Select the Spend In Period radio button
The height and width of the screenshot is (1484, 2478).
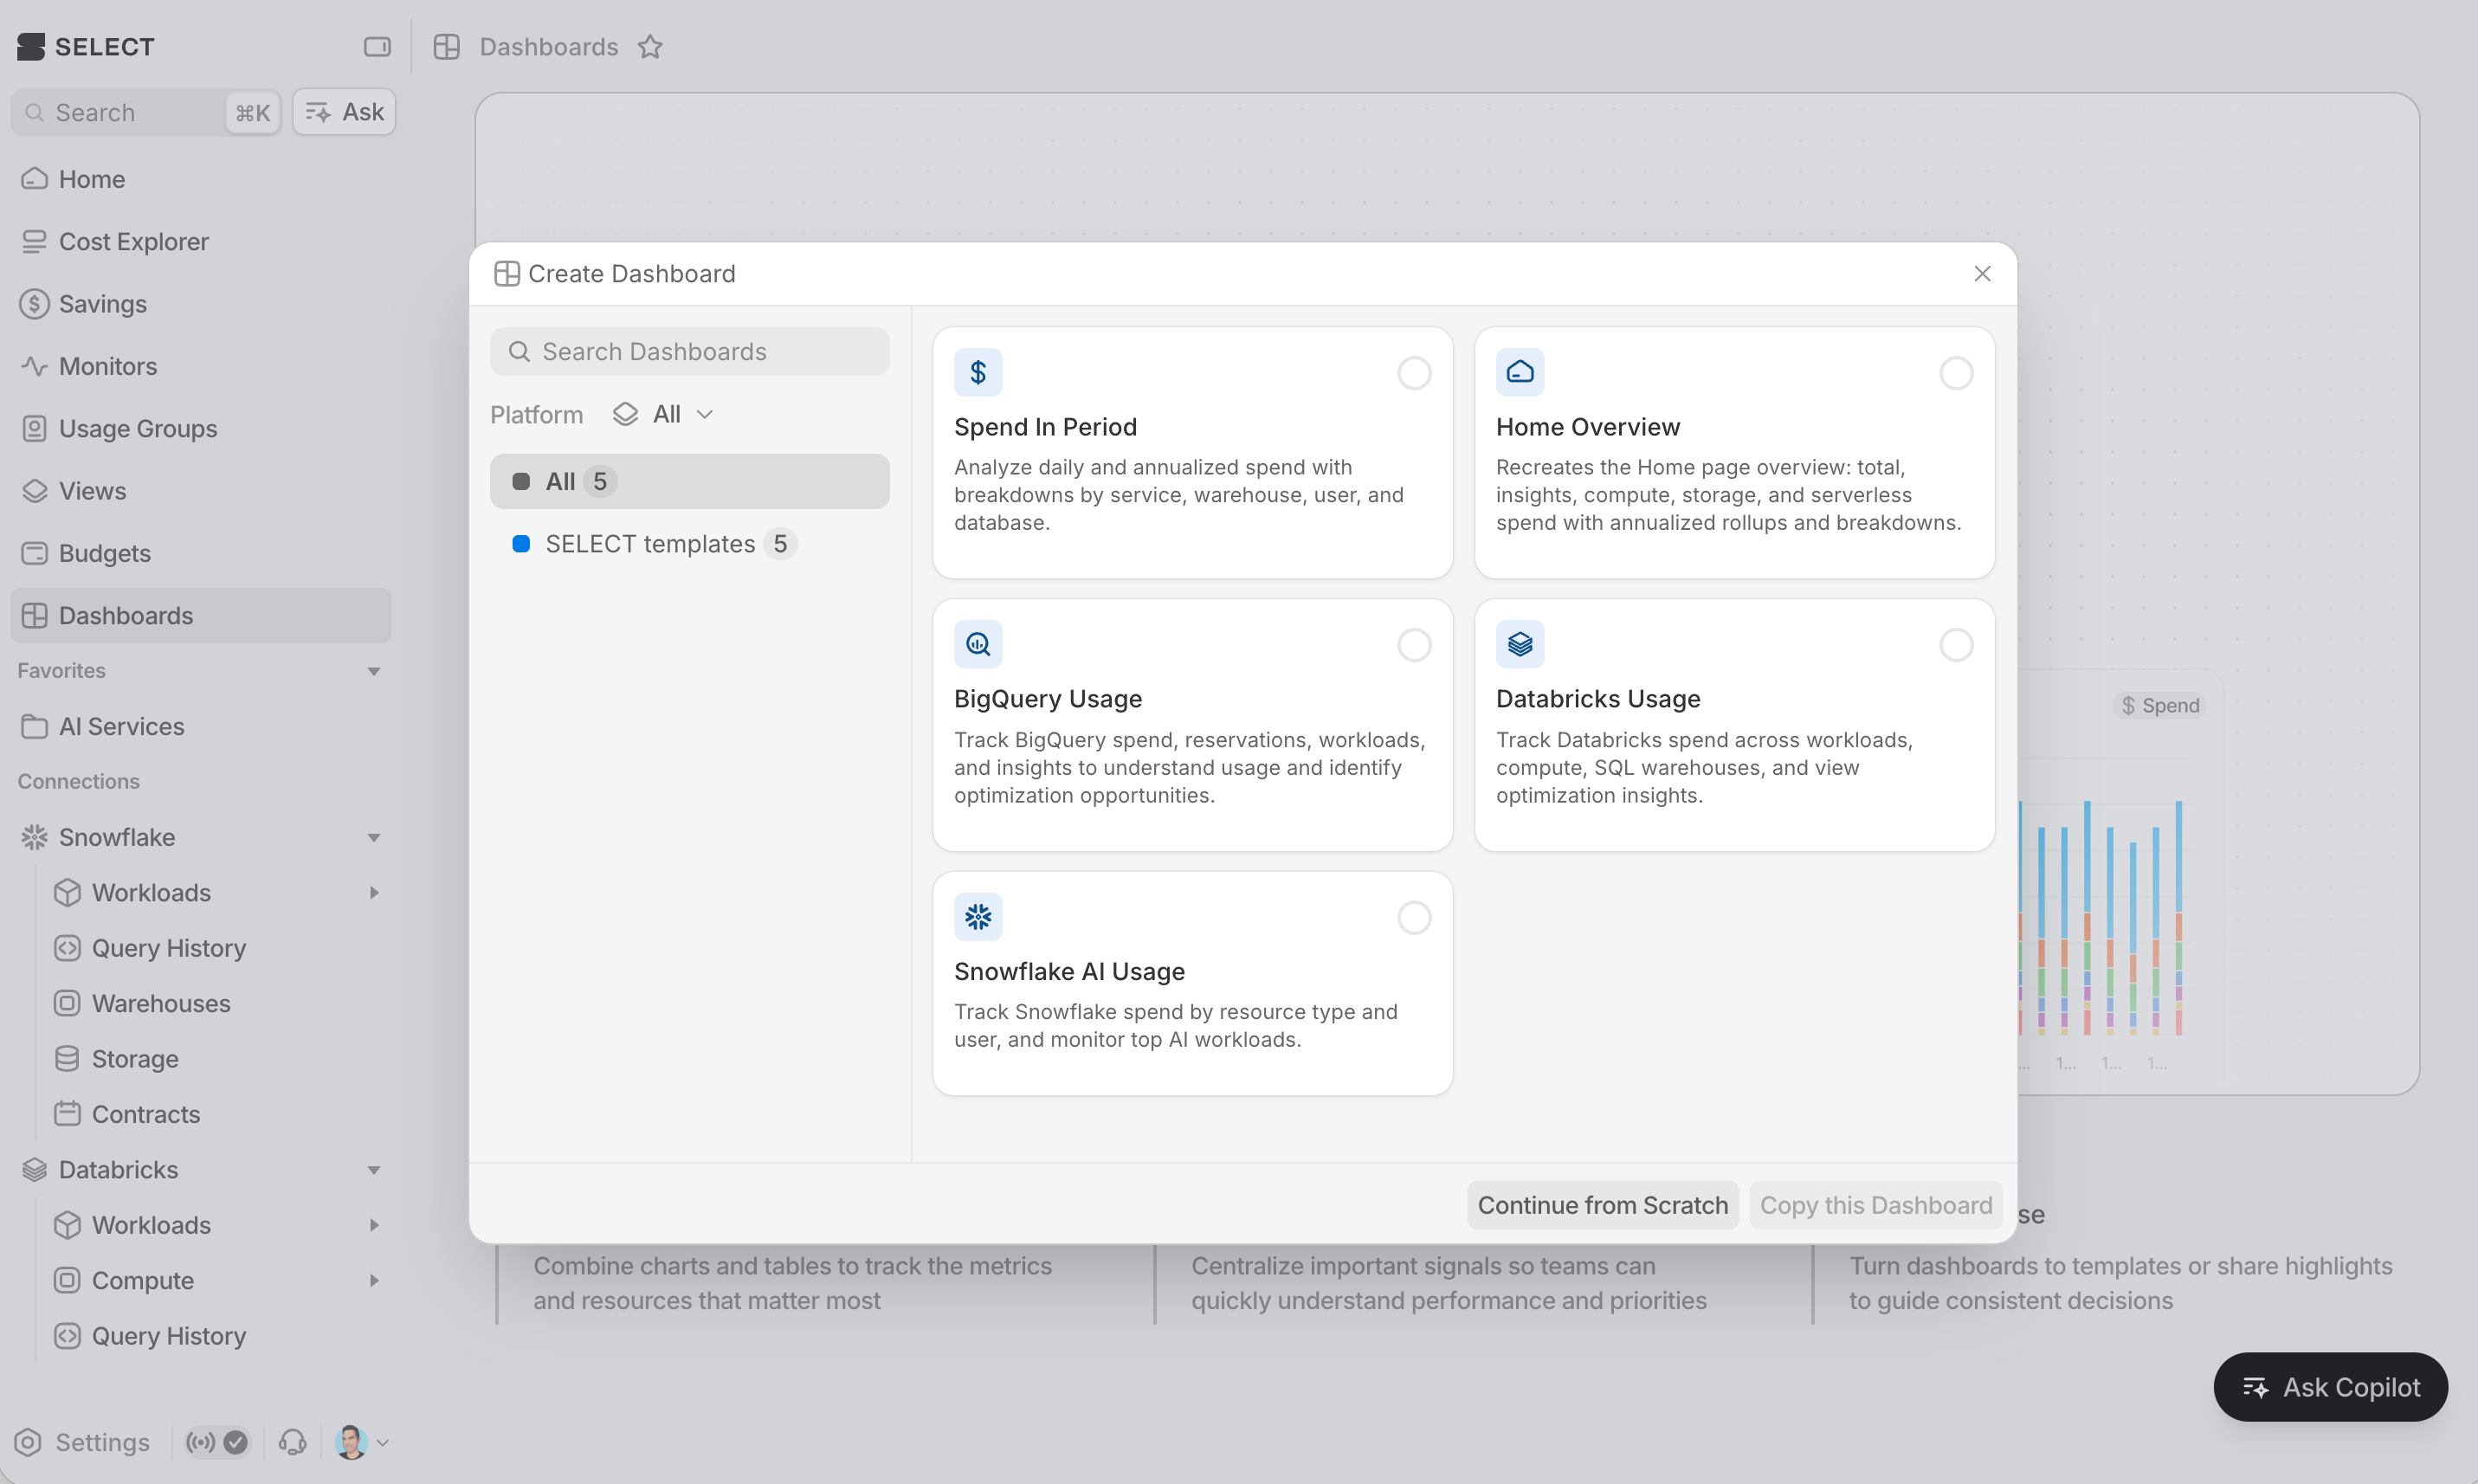click(1414, 373)
